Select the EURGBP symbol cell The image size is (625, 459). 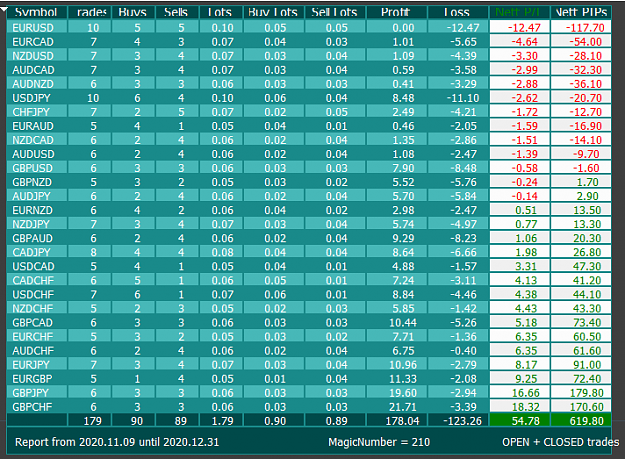(x=37, y=379)
